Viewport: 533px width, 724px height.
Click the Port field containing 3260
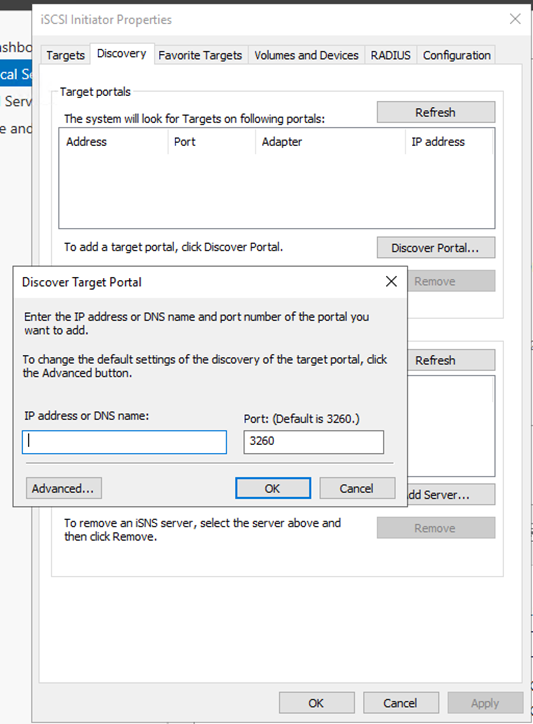[x=314, y=442]
